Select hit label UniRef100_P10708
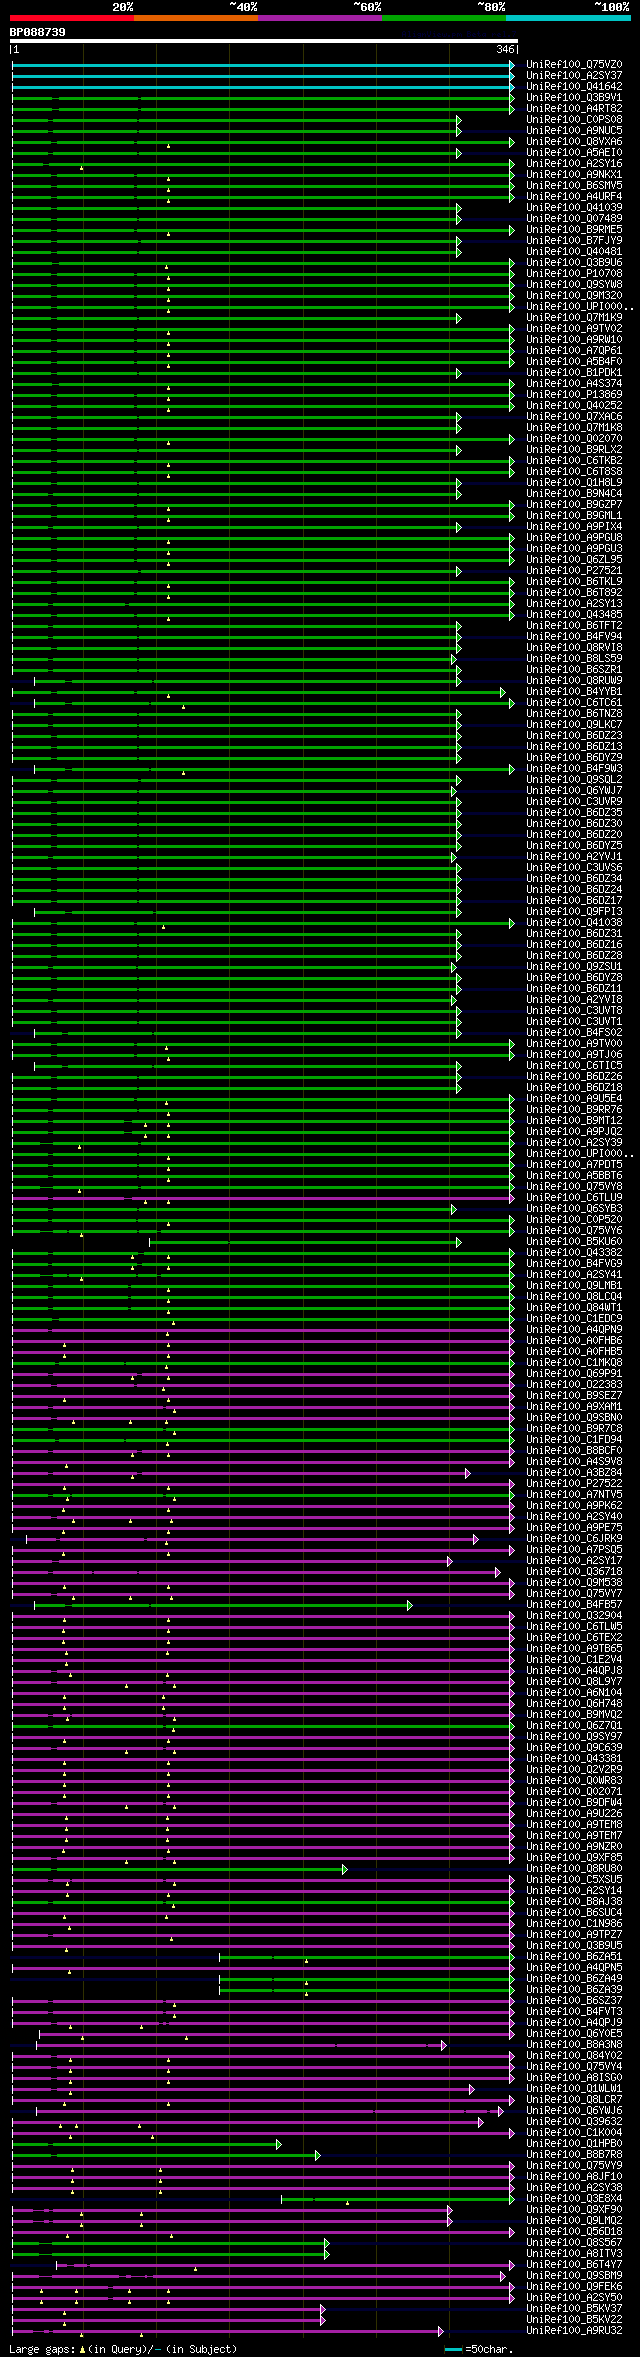 [x=574, y=274]
